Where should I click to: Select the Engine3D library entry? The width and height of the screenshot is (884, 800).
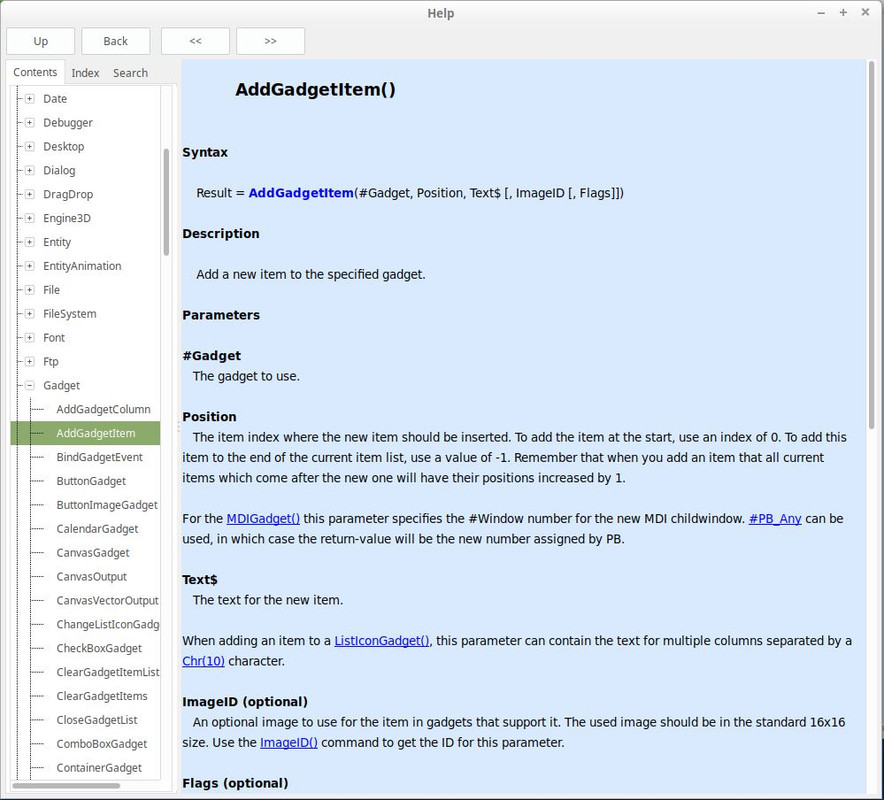point(67,218)
